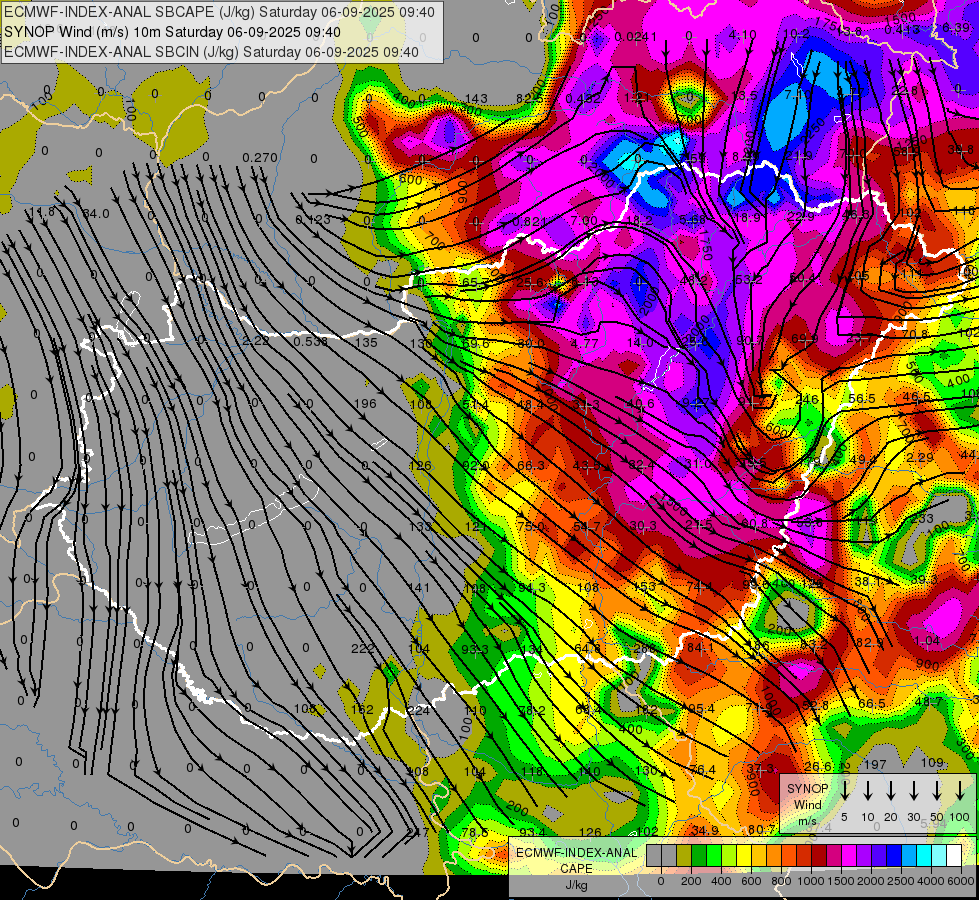The height and width of the screenshot is (900, 979).
Task: Click the 20 m/s wind arrow in SYNOP legend
Action: click(x=891, y=791)
